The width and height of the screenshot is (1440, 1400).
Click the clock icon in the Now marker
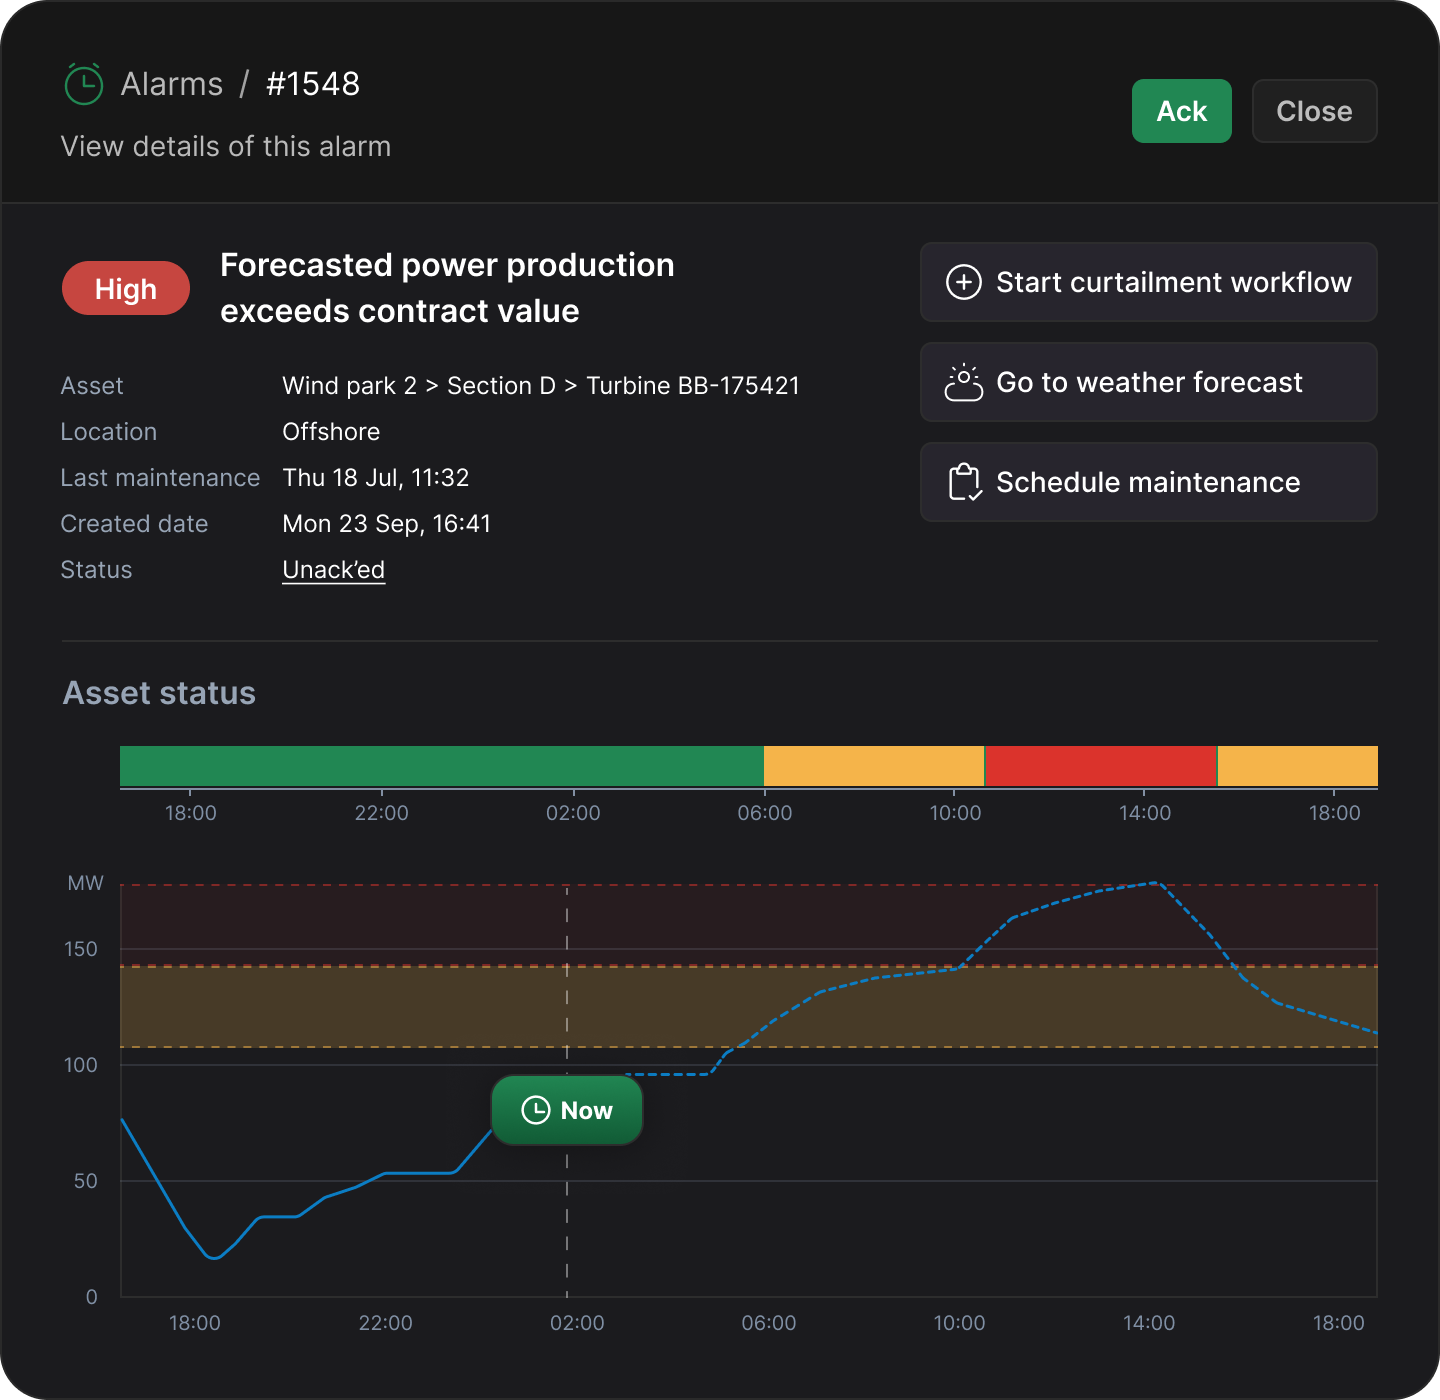click(536, 1110)
